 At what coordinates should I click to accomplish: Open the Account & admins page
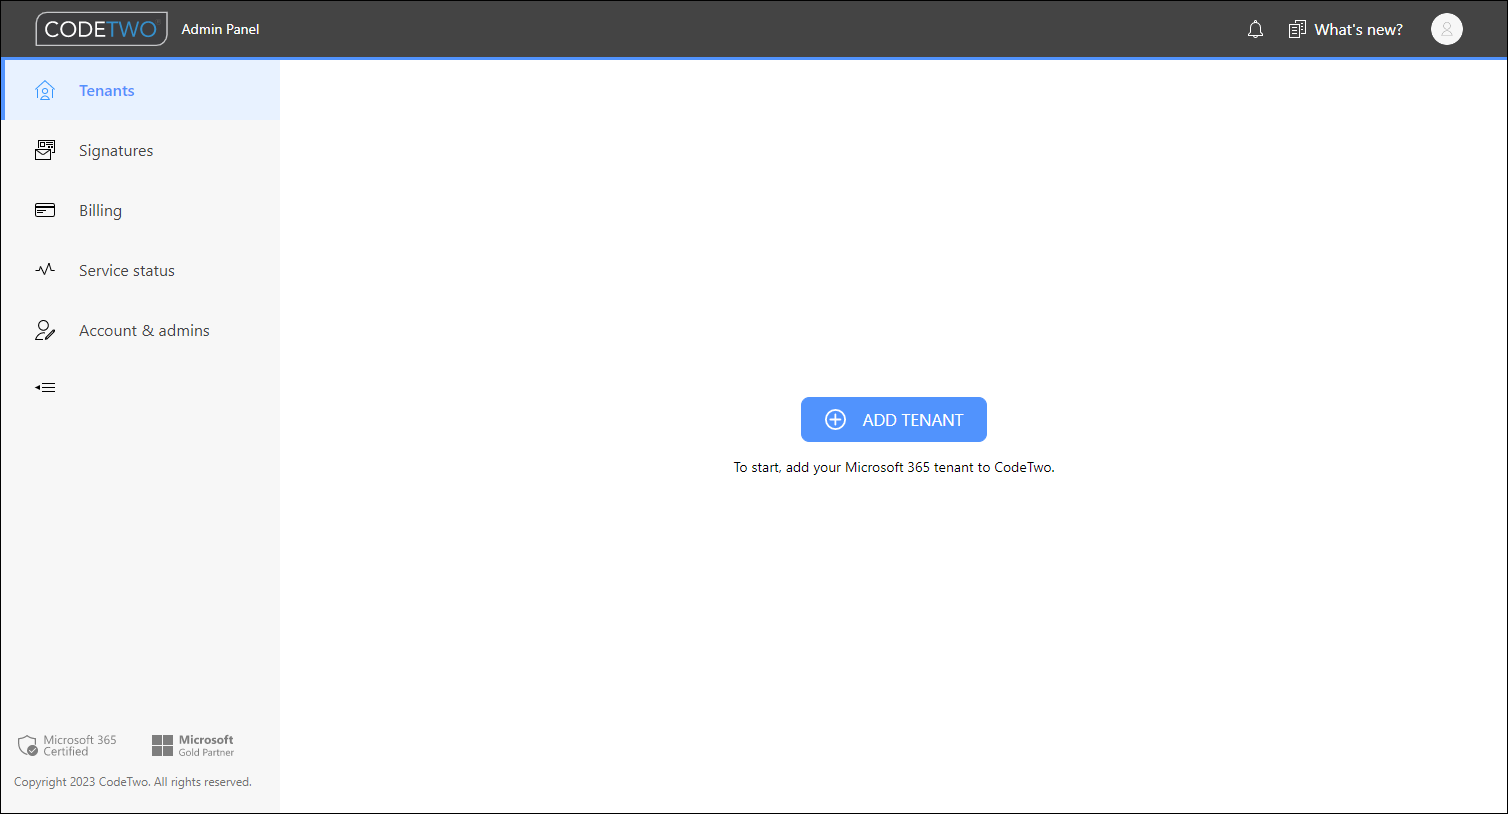click(144, 330)
